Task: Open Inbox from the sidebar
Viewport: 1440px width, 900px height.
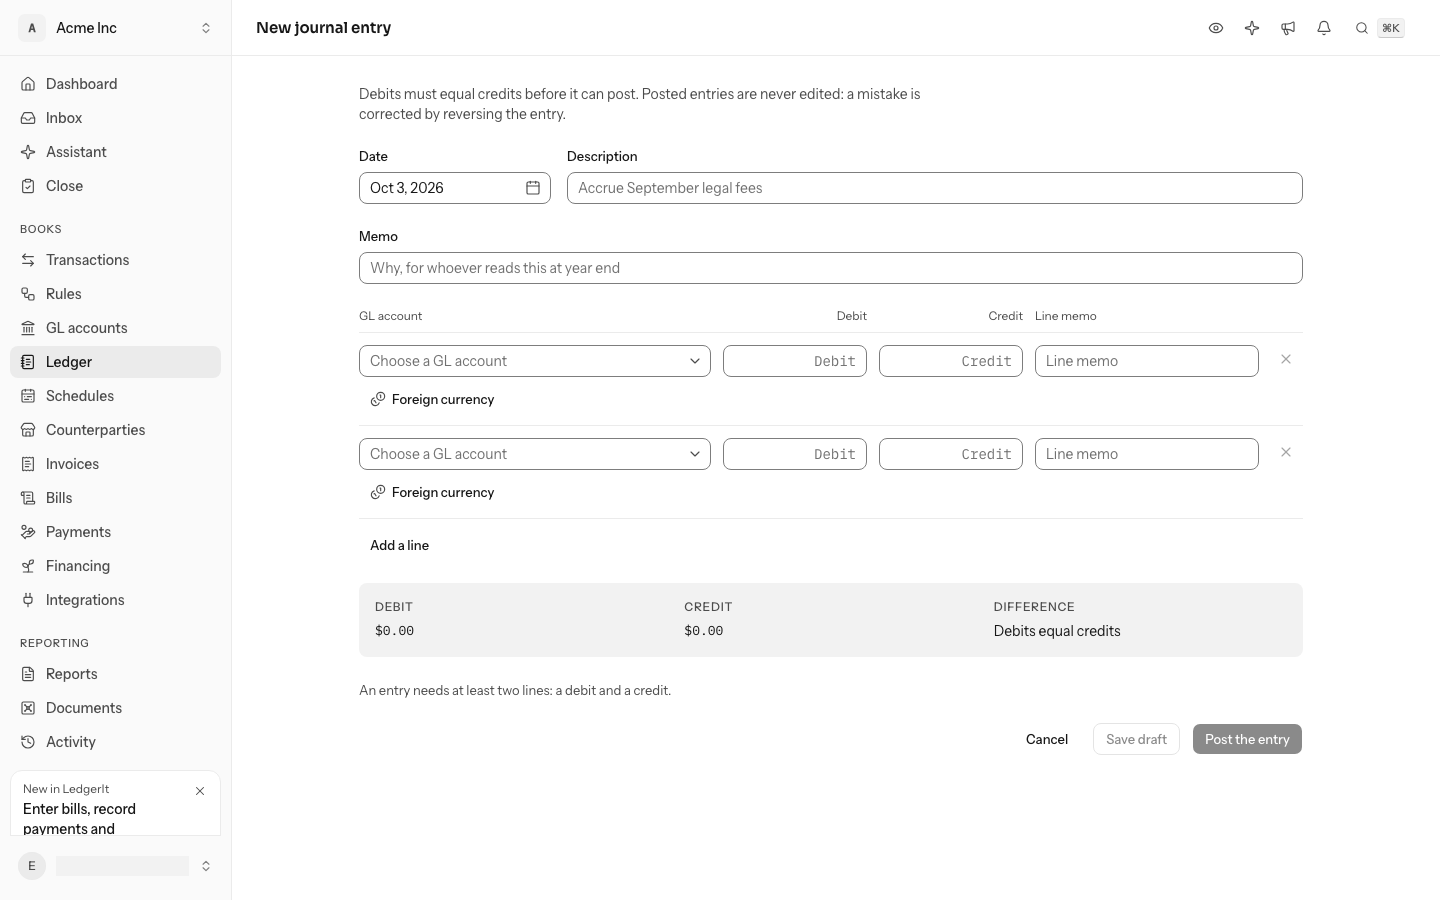Action: (116, 118)
